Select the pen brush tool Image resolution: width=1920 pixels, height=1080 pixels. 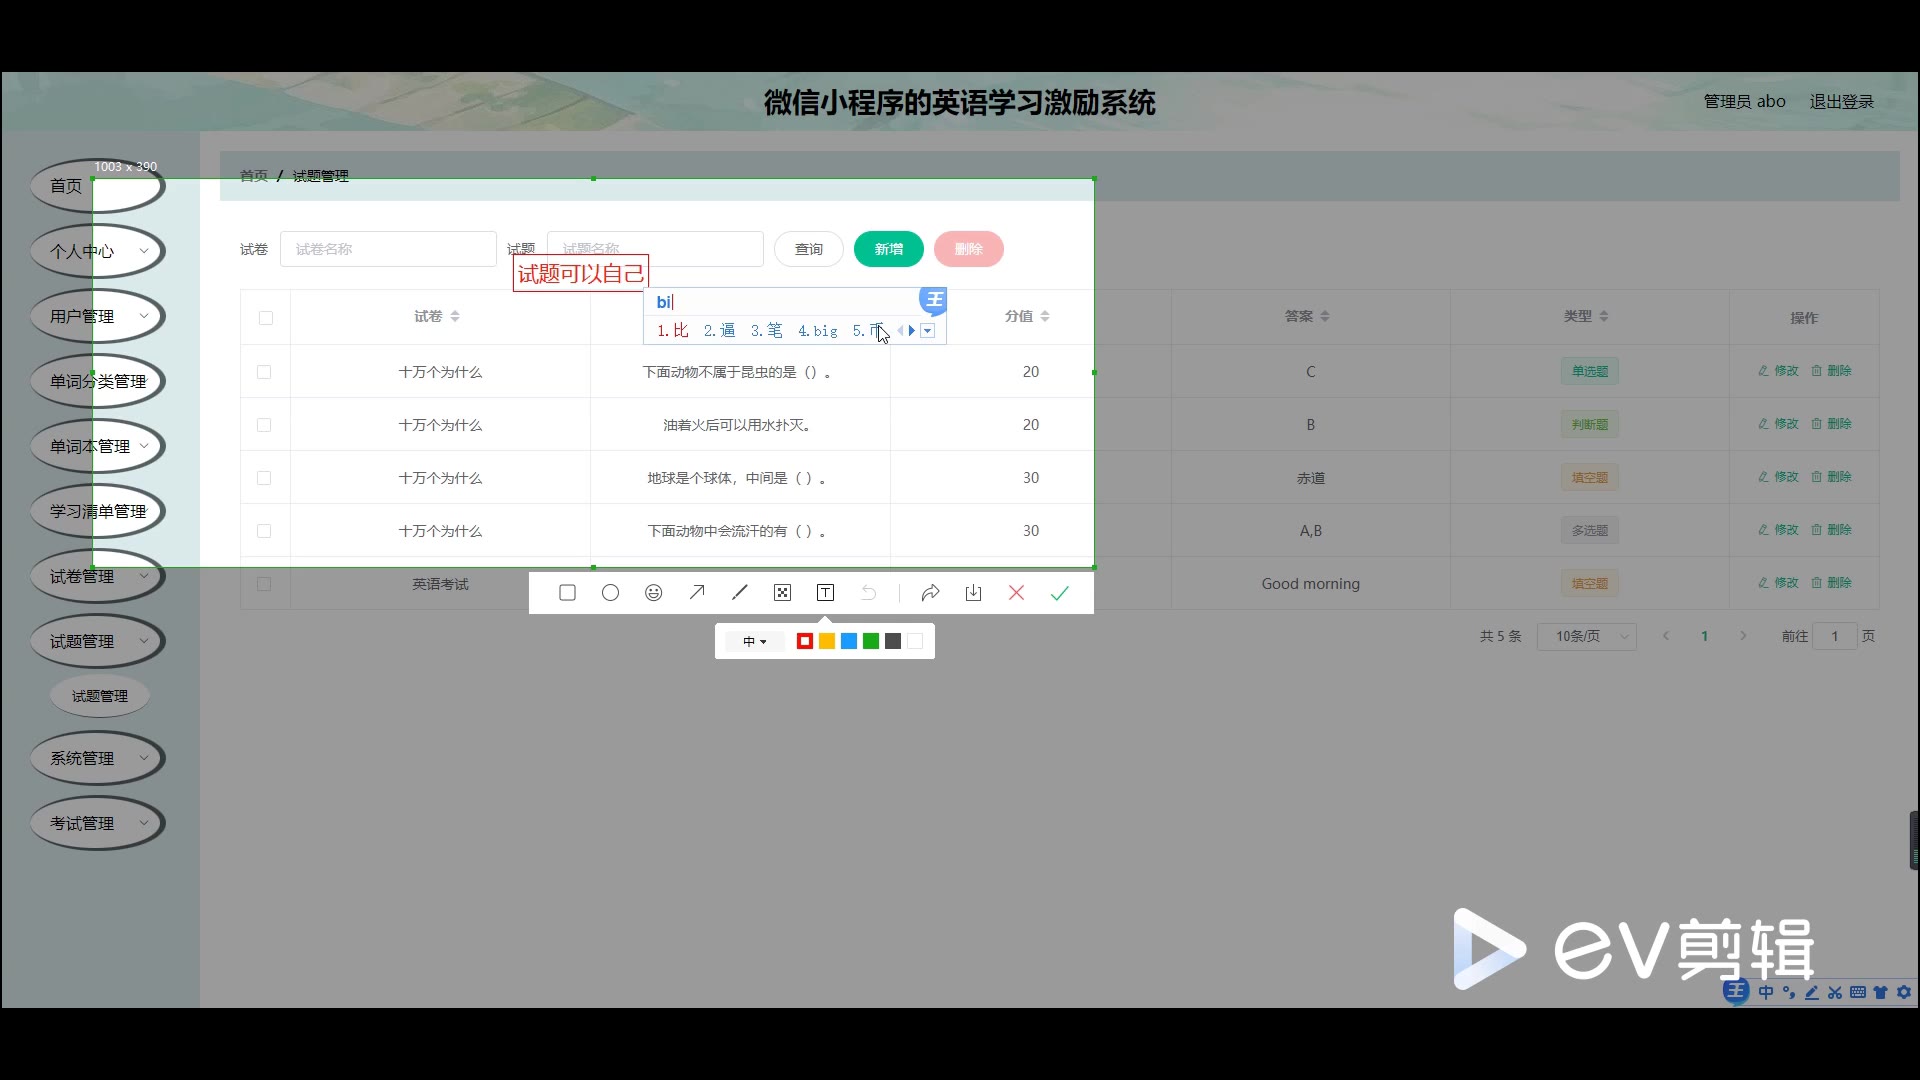(740, 593)
